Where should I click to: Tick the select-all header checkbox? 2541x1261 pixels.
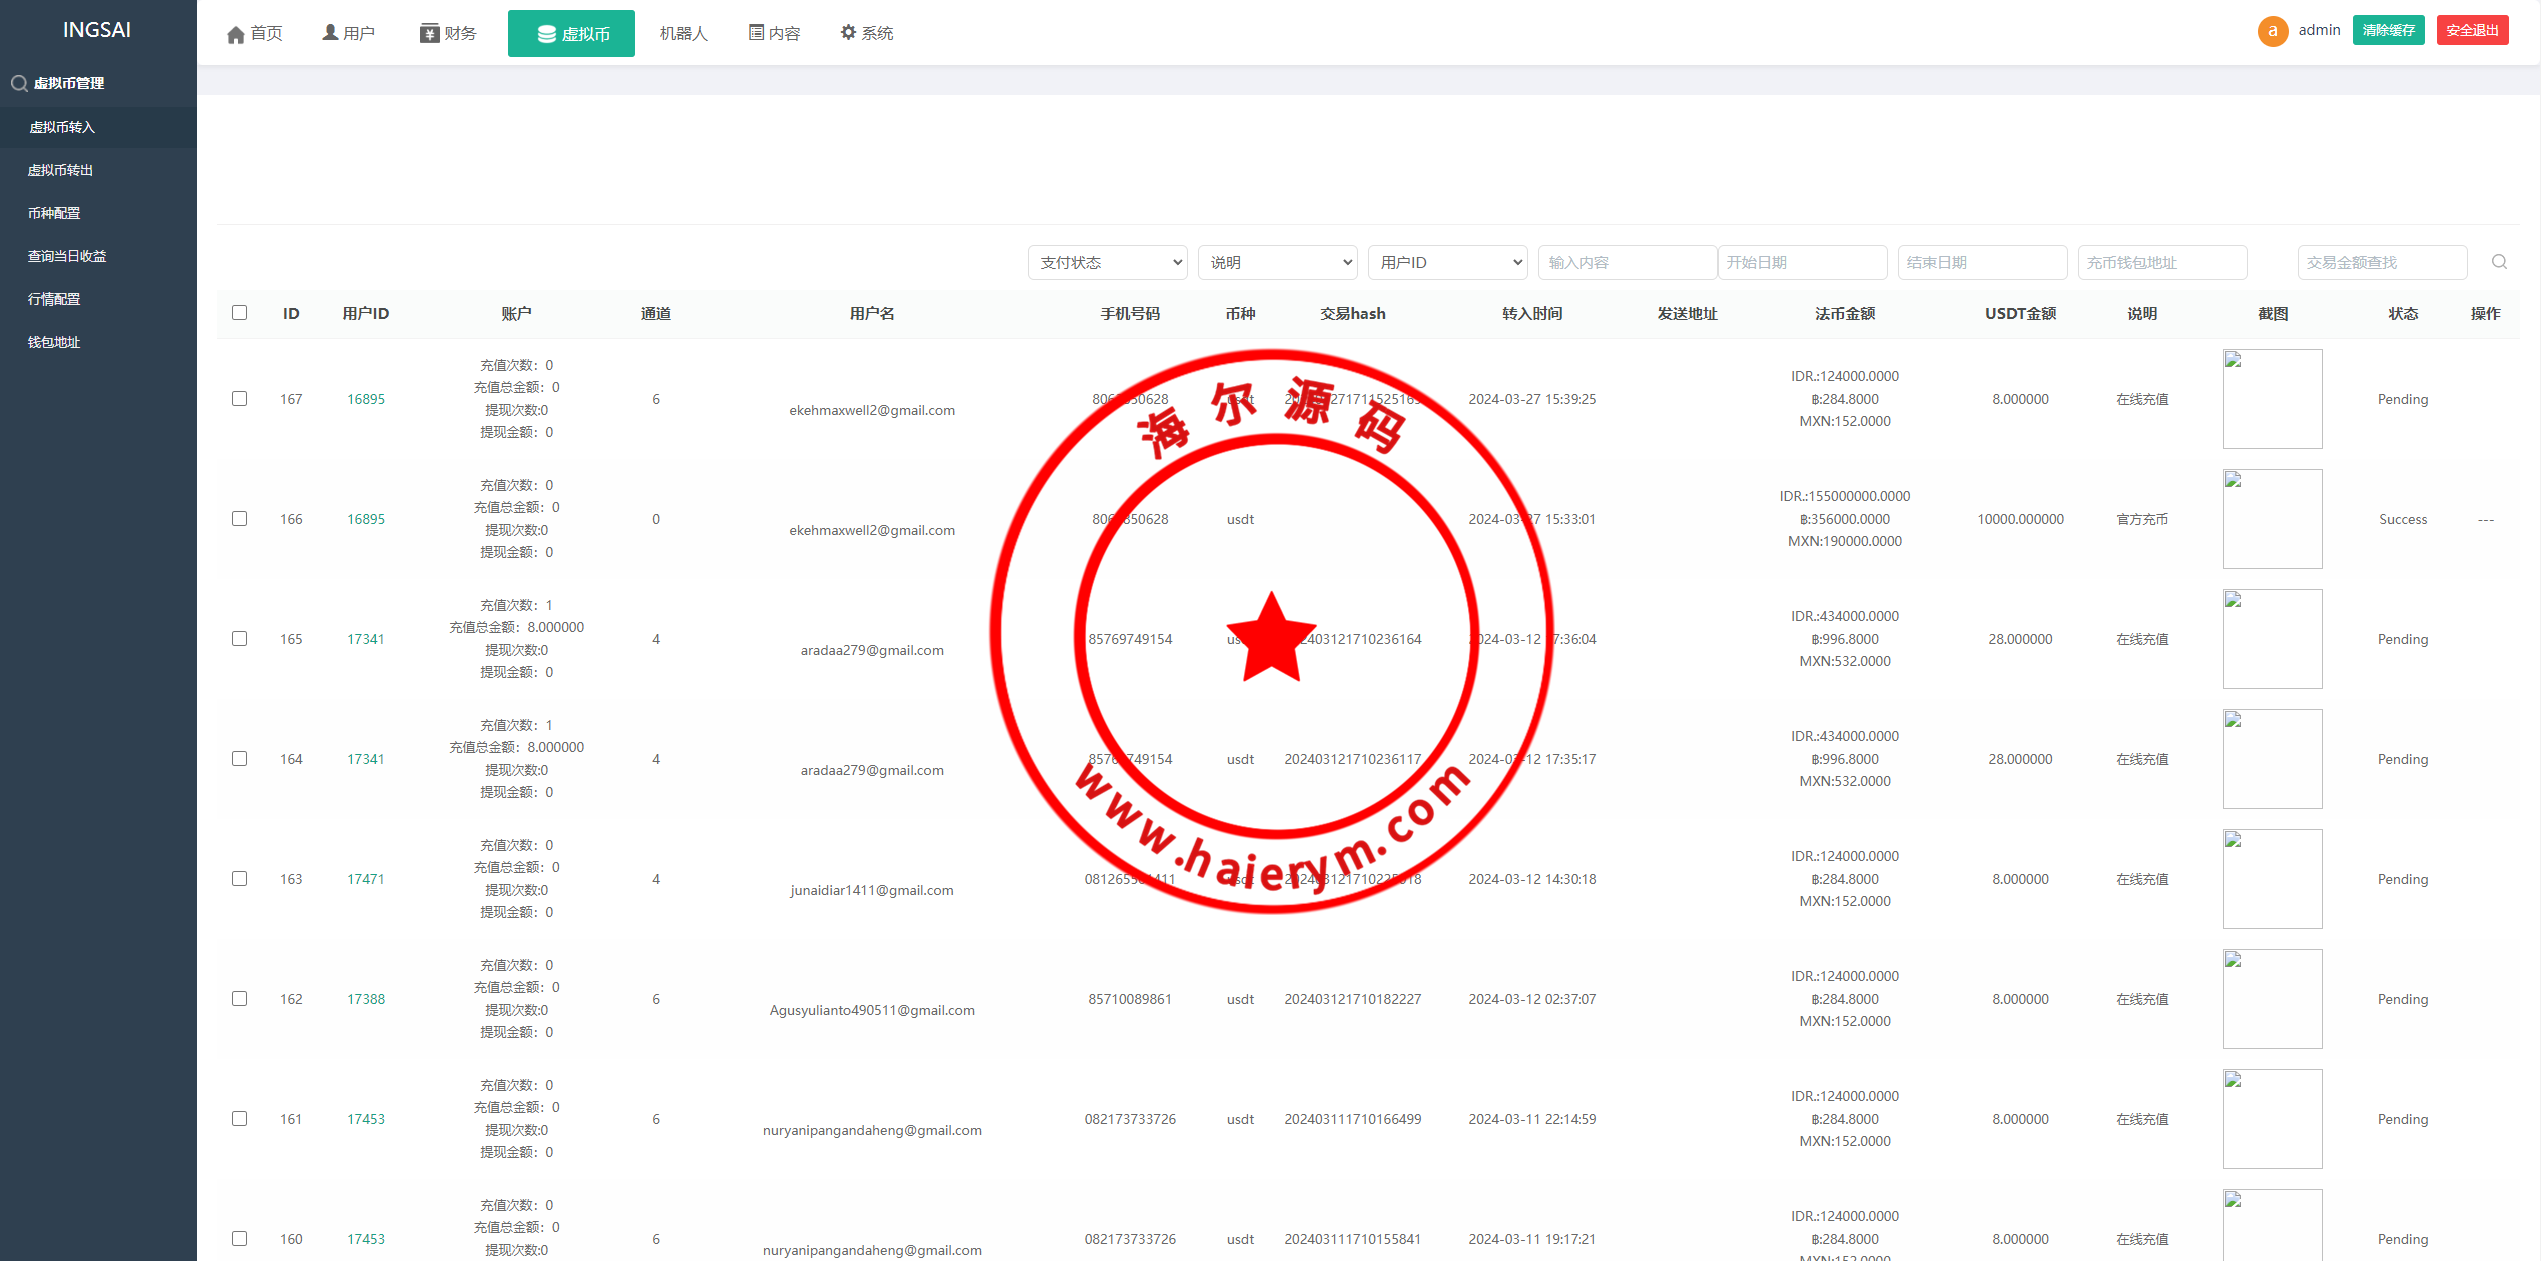(x=240, y=313)
